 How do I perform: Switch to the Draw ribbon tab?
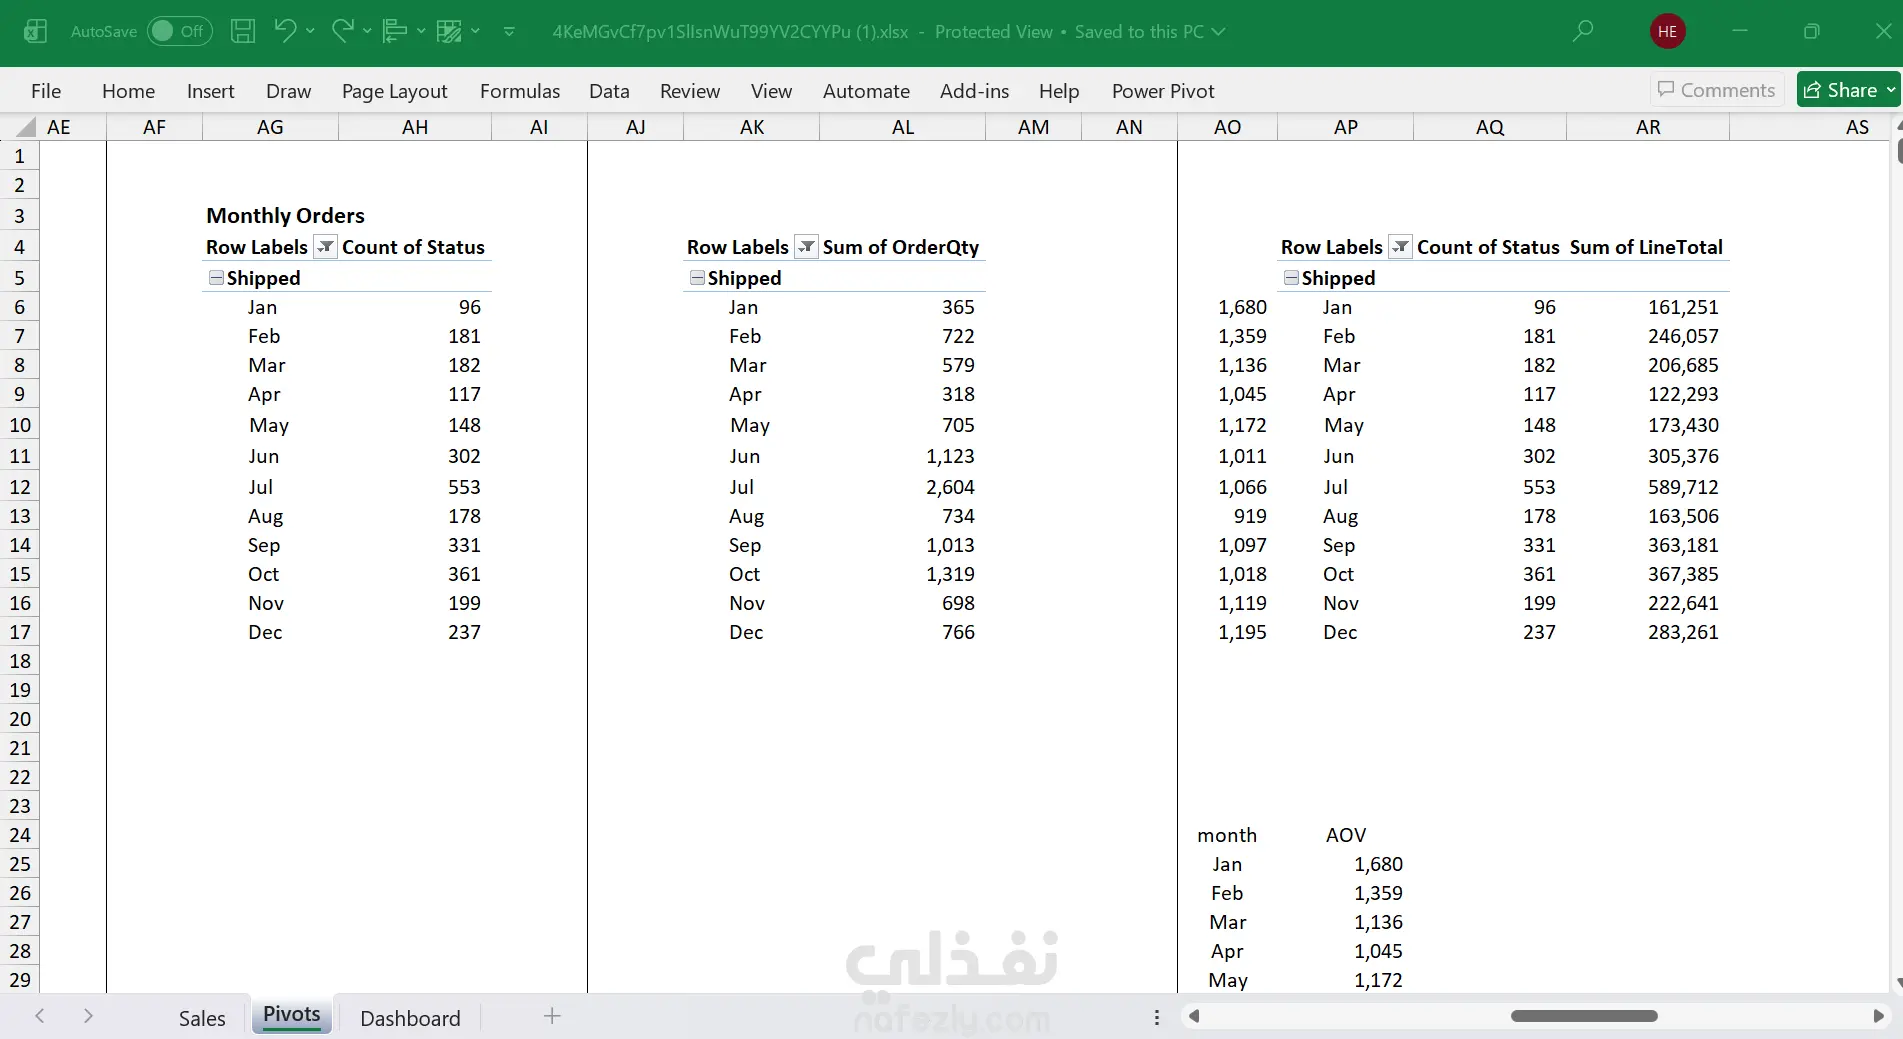(288, 91)
